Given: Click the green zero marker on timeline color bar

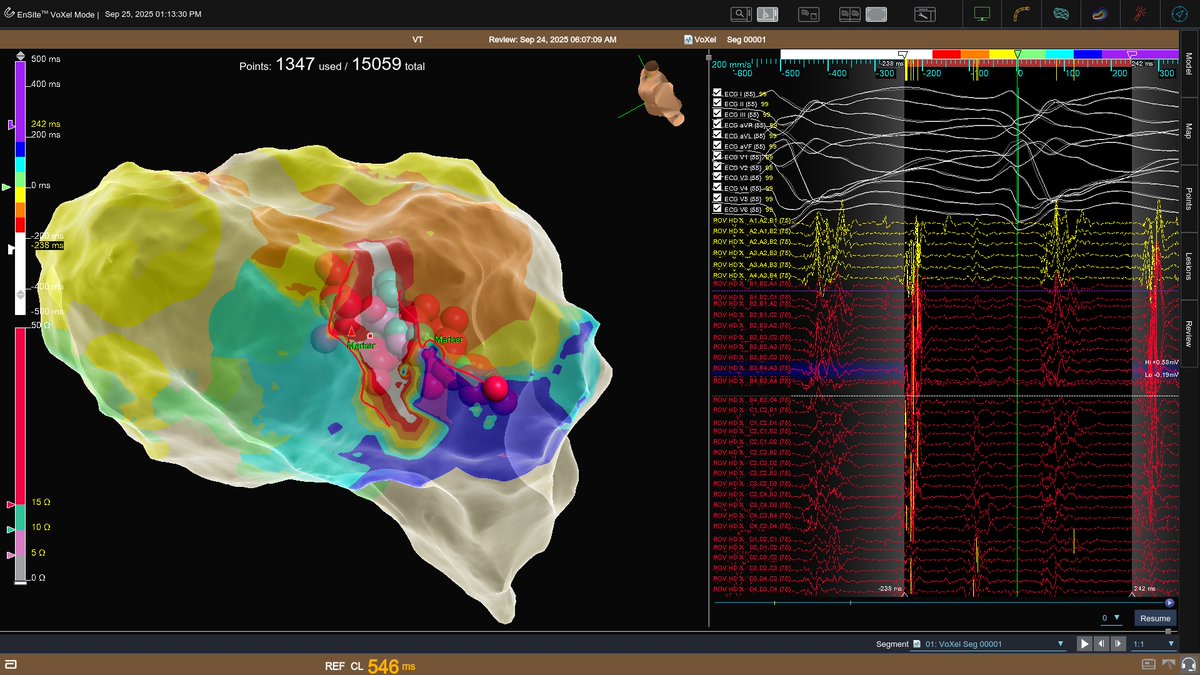Looking at the screenshot, I should 1018,54.
